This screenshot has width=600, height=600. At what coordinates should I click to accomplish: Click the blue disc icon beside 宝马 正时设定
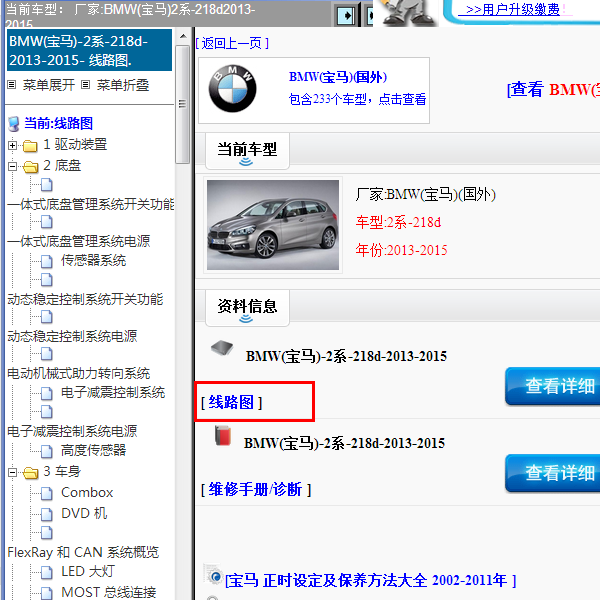[214, 575]
